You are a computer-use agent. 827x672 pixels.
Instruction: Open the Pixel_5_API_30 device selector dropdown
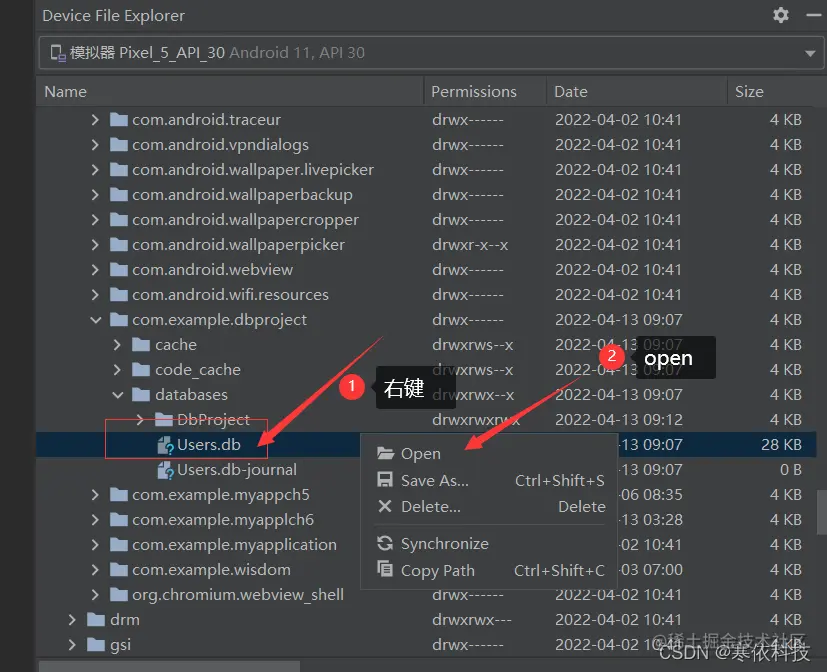[810, 53]
